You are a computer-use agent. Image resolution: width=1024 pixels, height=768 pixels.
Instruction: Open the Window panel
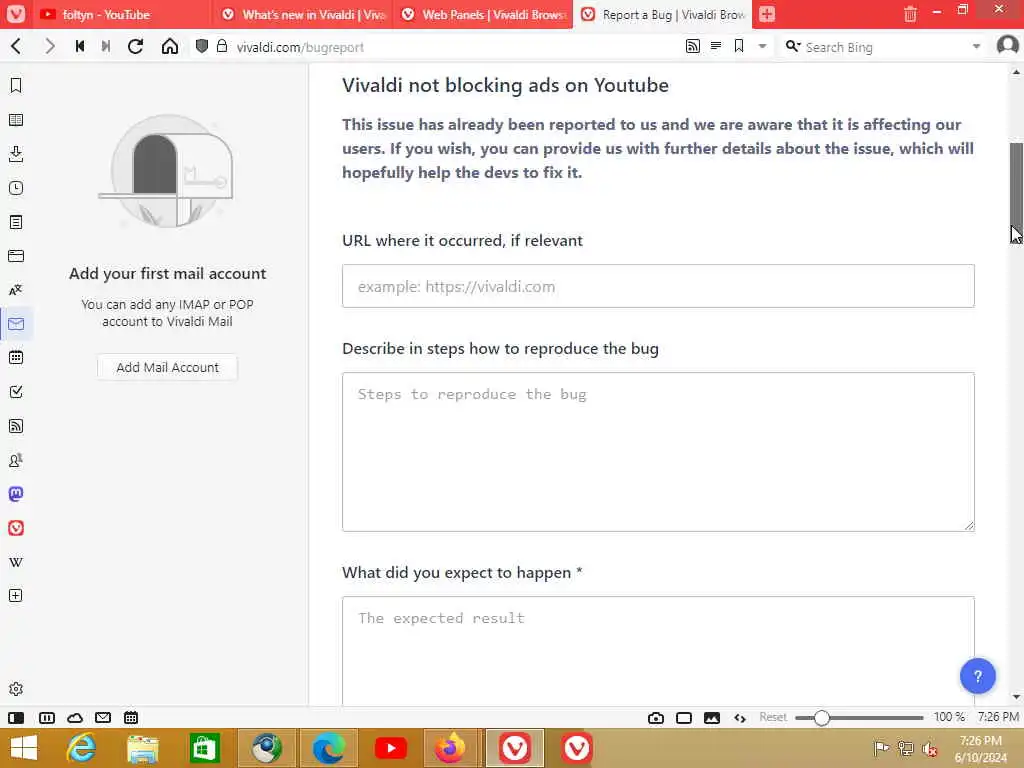point(16,256)
